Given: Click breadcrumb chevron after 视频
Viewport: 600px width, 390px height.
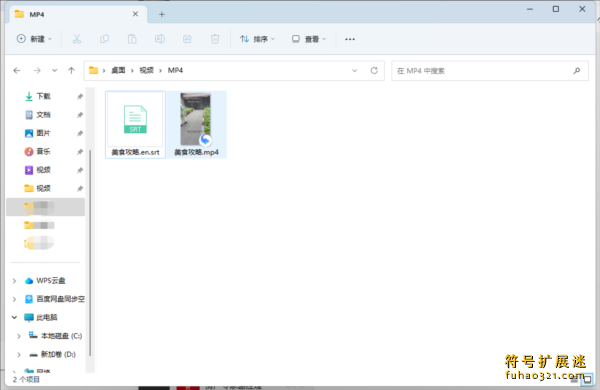Looking at the screenshot, I should (x=160, y=70).
